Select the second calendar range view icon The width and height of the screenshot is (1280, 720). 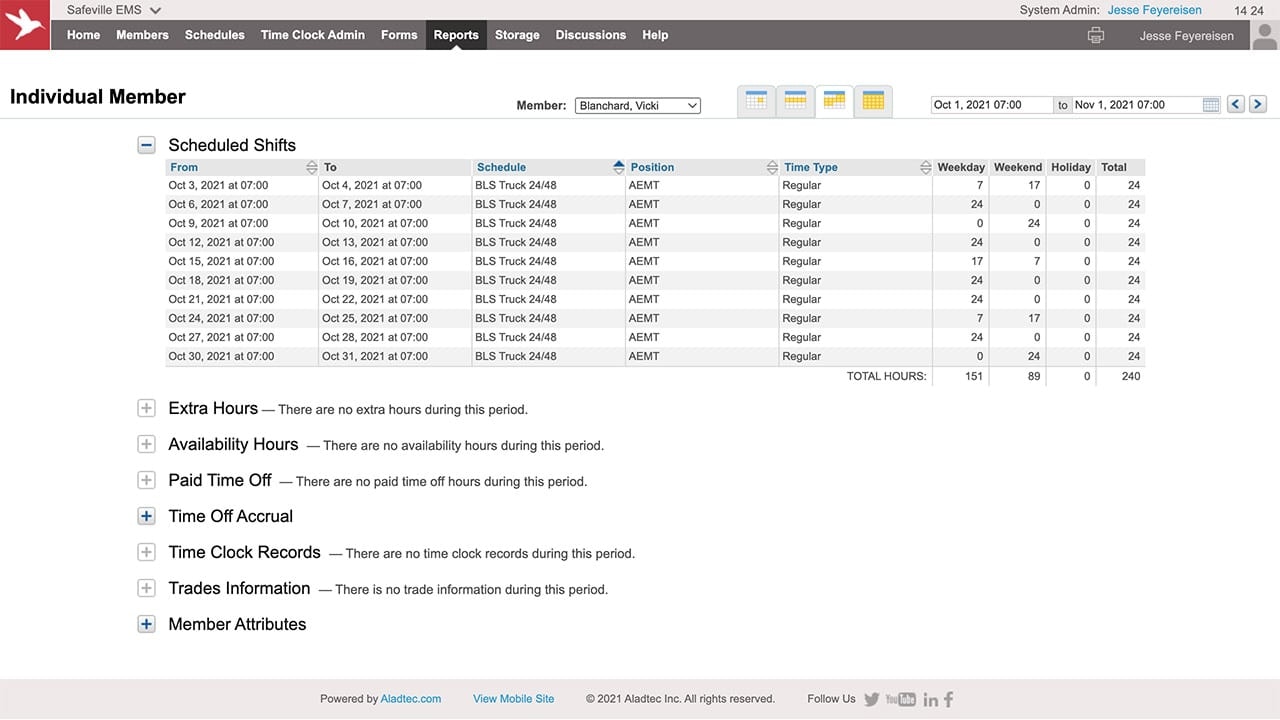point(795,101)
